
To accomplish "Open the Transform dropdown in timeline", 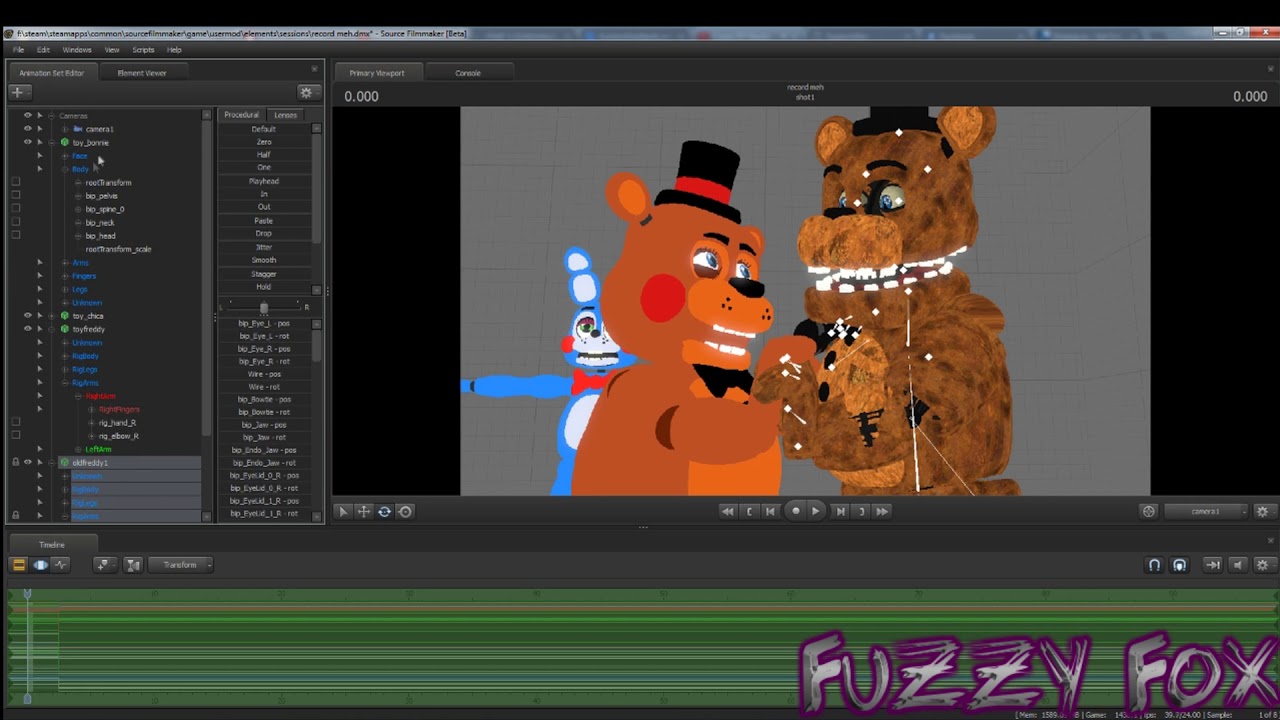I will tap(181, 565).
